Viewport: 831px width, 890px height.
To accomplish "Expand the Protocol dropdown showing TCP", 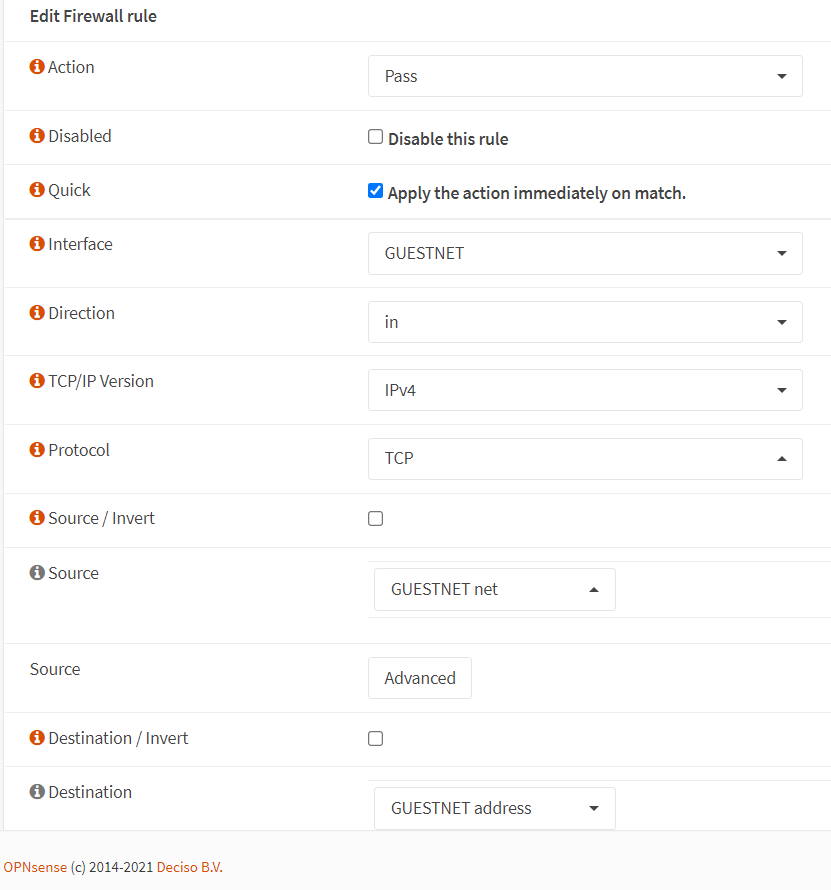I will (585, 459).
